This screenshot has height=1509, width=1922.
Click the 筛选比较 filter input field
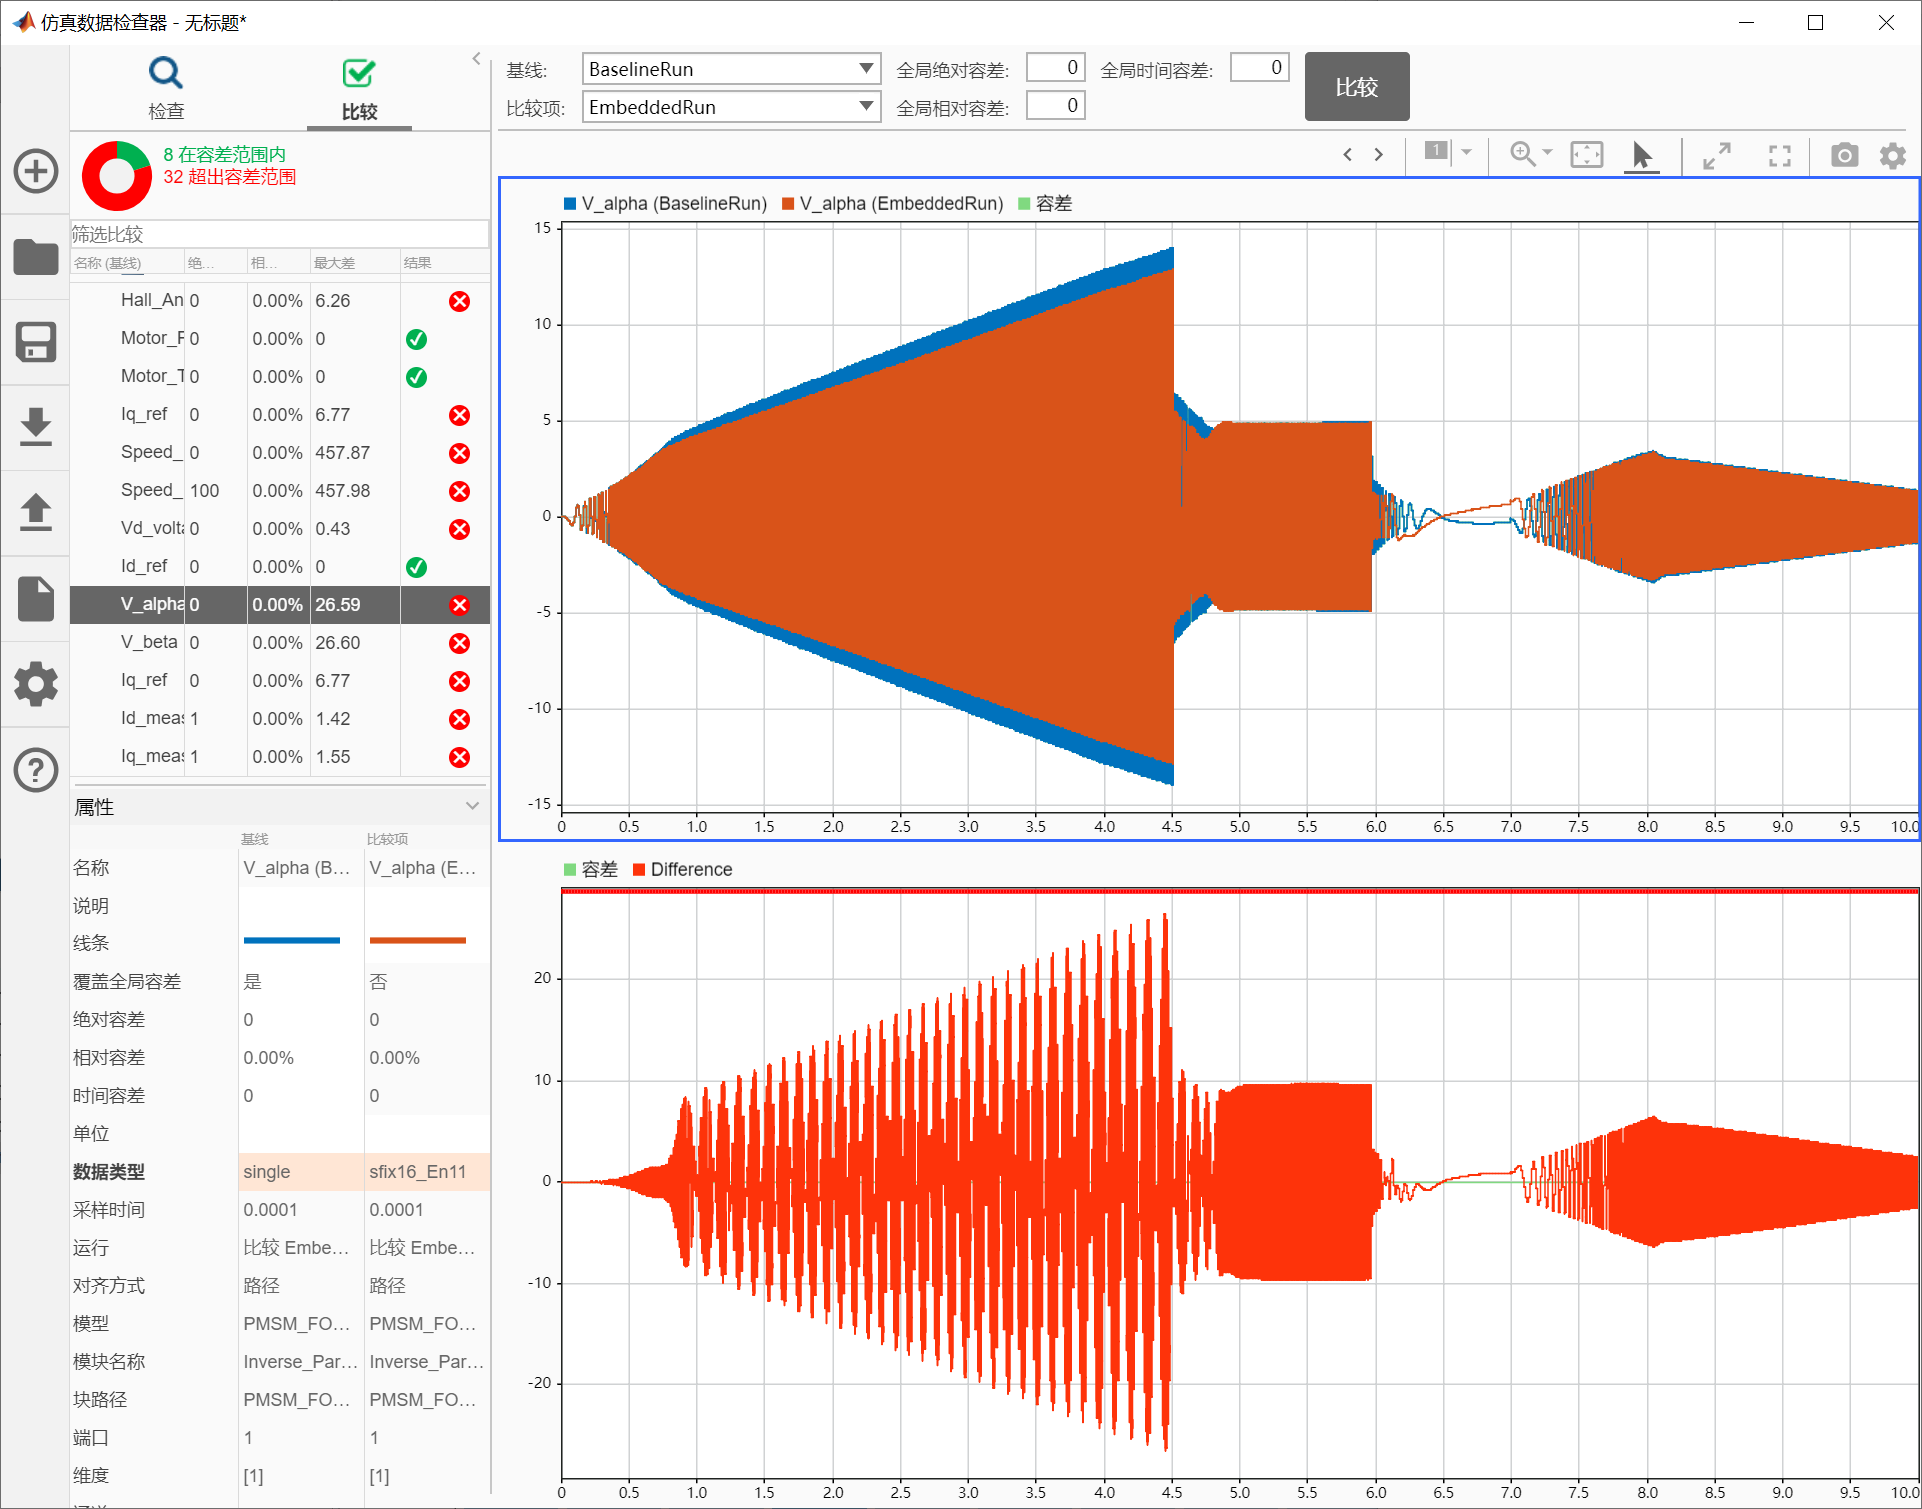click(x=280, y=234)
